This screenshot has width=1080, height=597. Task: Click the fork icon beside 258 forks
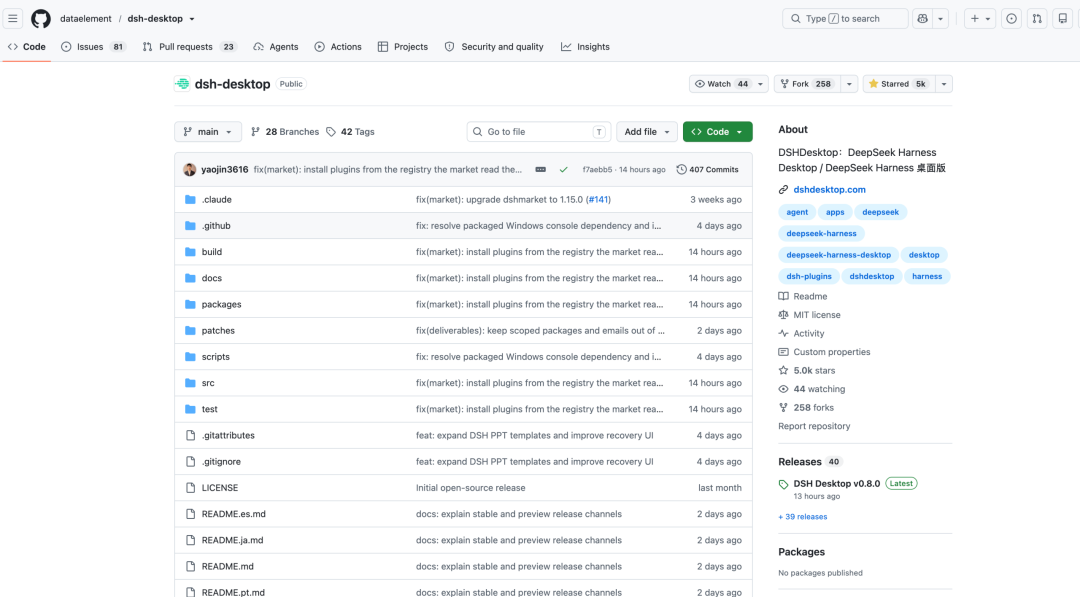point(783,408)
